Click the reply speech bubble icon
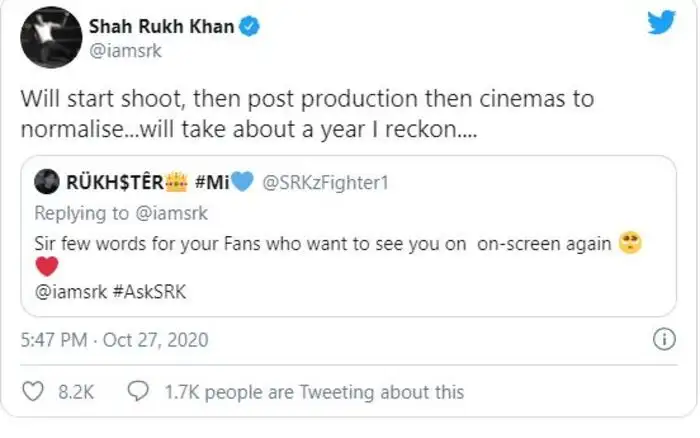This screenshot has height=438, width=700. point(140,392)
